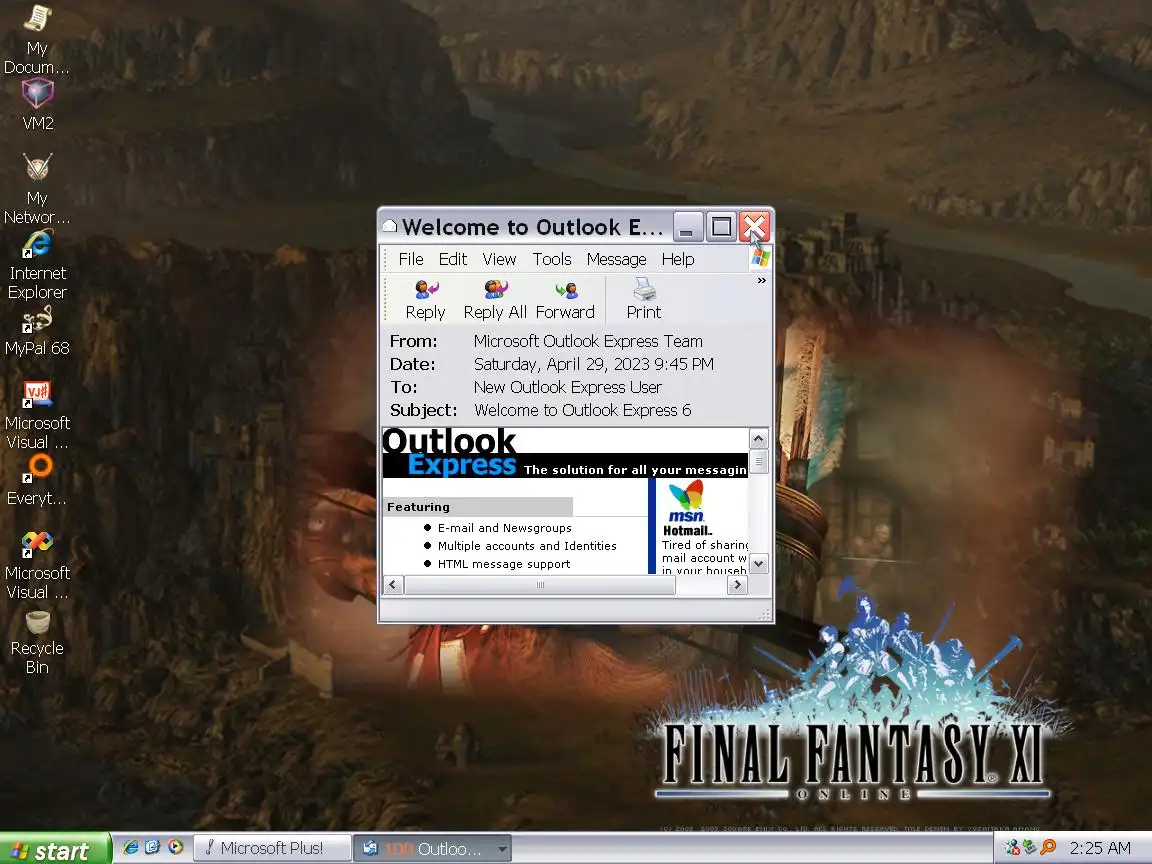Select the MyPal 68 desktop icon
Image resolution: width=1152 pixels, height=864 pixels.
[37, 331]
